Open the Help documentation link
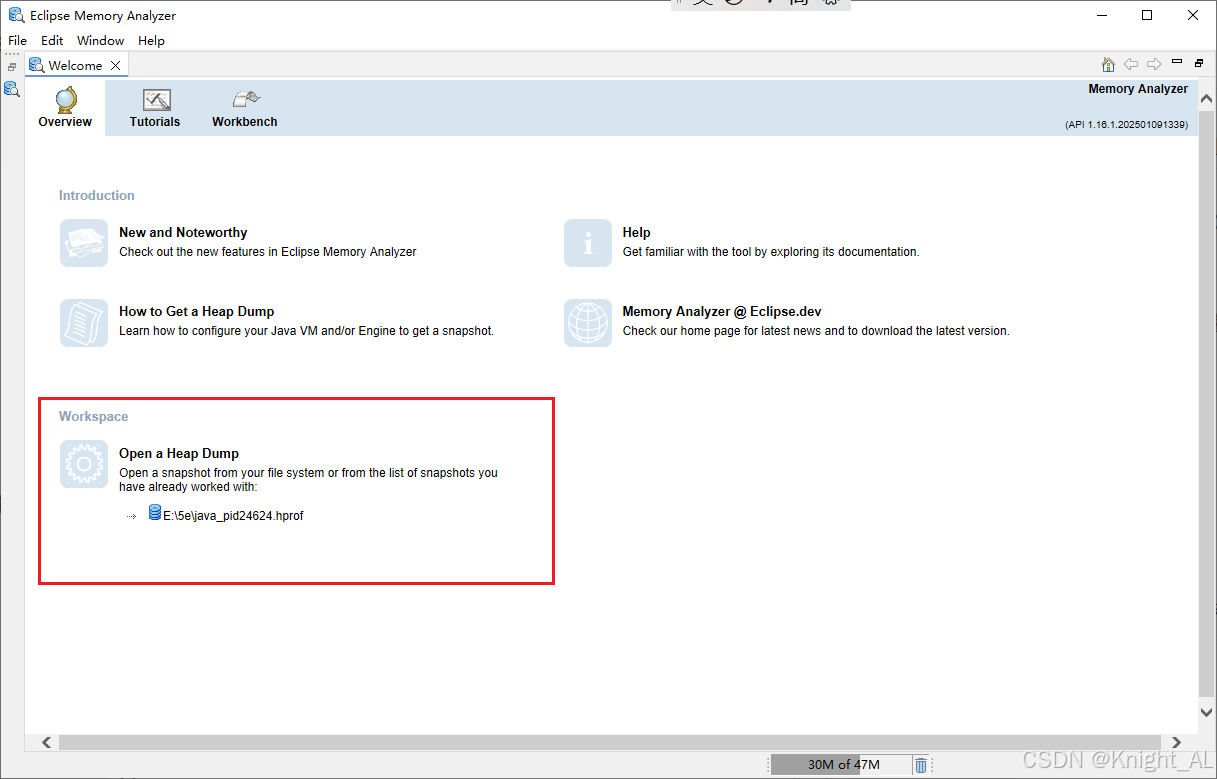The width and height of the screenshot is (1217, 779). 637,233
